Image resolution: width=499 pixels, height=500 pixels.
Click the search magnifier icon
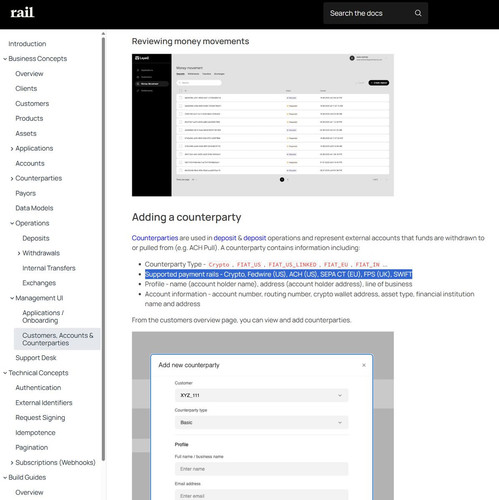click(x=418, y=13)
